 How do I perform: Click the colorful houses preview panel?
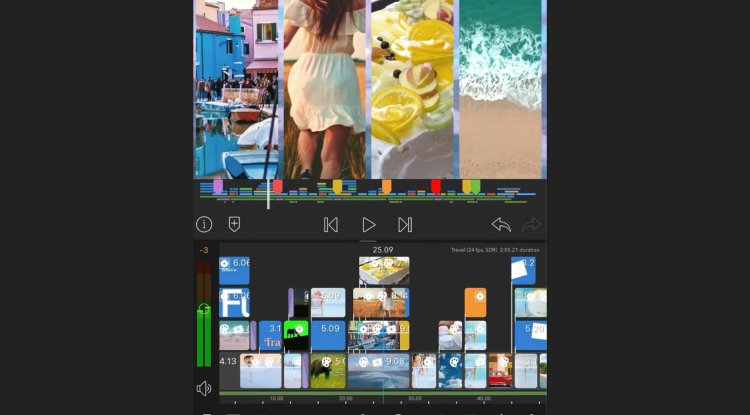coord(236,89)
